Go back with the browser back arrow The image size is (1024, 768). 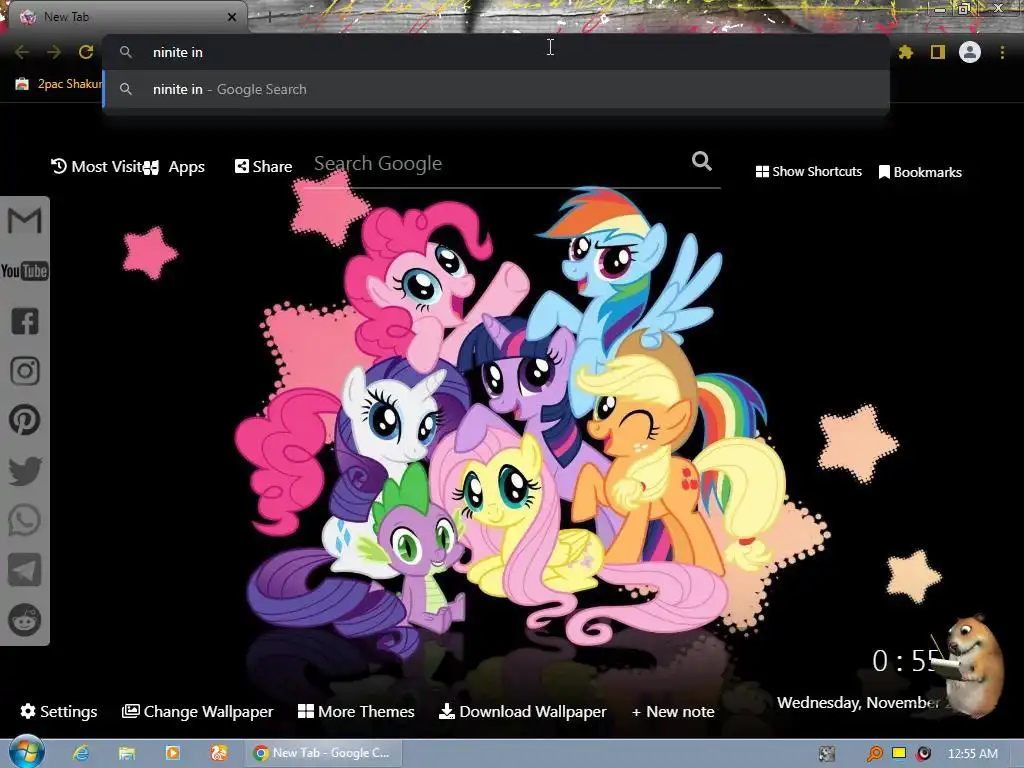22,52
